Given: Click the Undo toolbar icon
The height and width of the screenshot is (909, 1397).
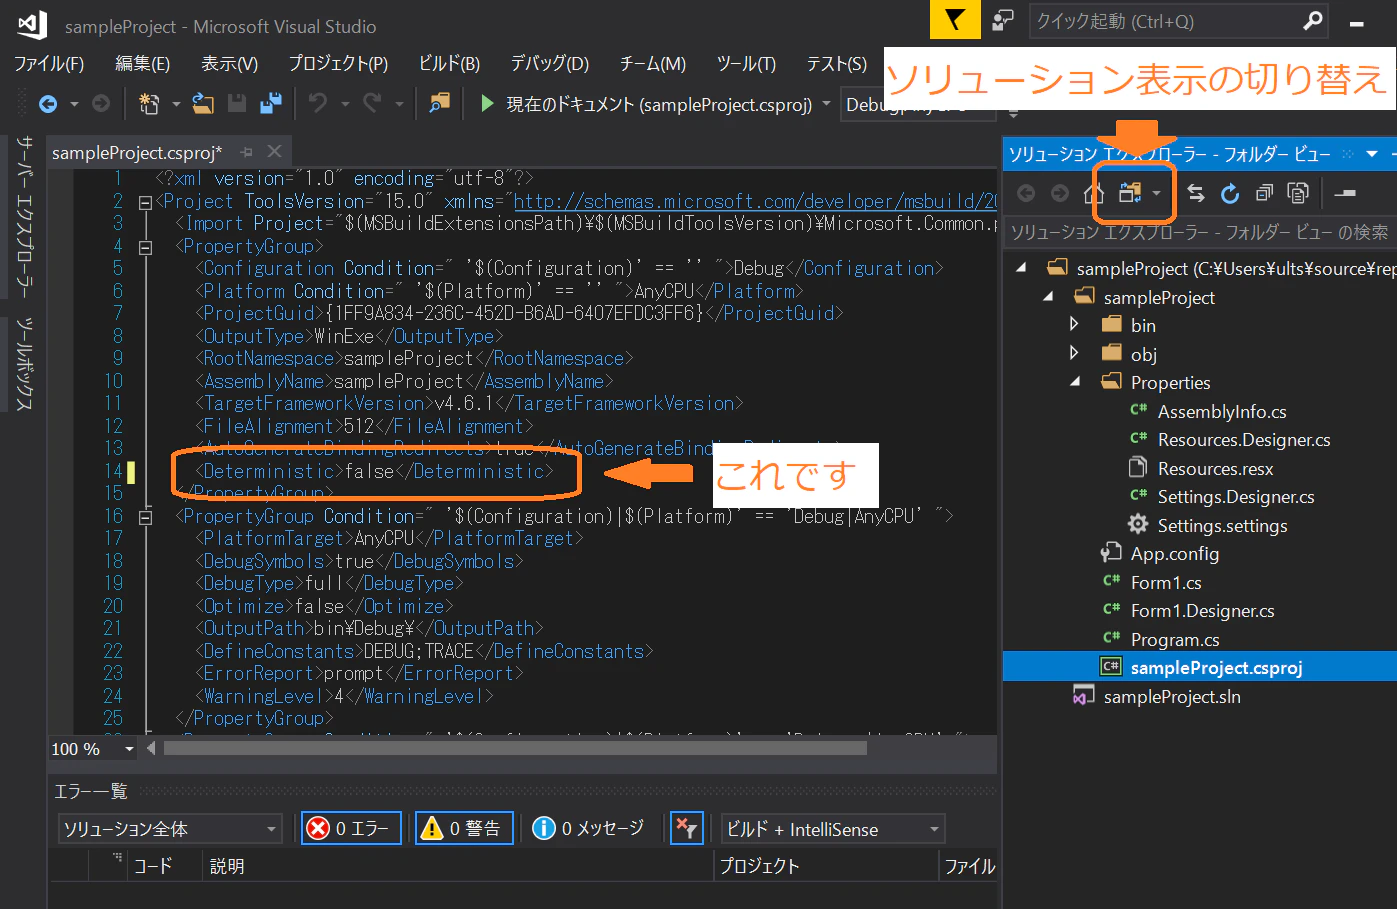Looking at the screenshot, I should 318,103.
